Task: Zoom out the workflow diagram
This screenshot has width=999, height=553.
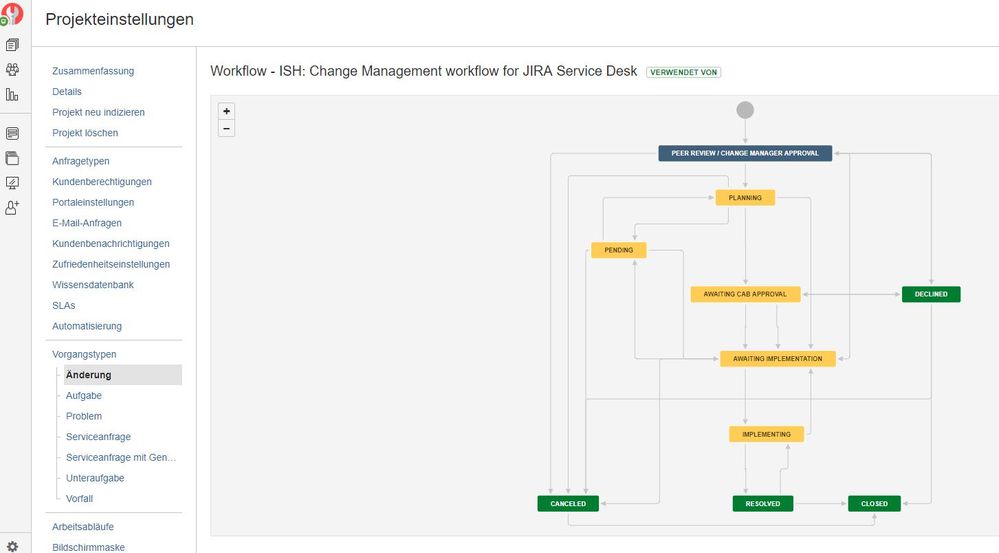Action: (x=226, y=128)
